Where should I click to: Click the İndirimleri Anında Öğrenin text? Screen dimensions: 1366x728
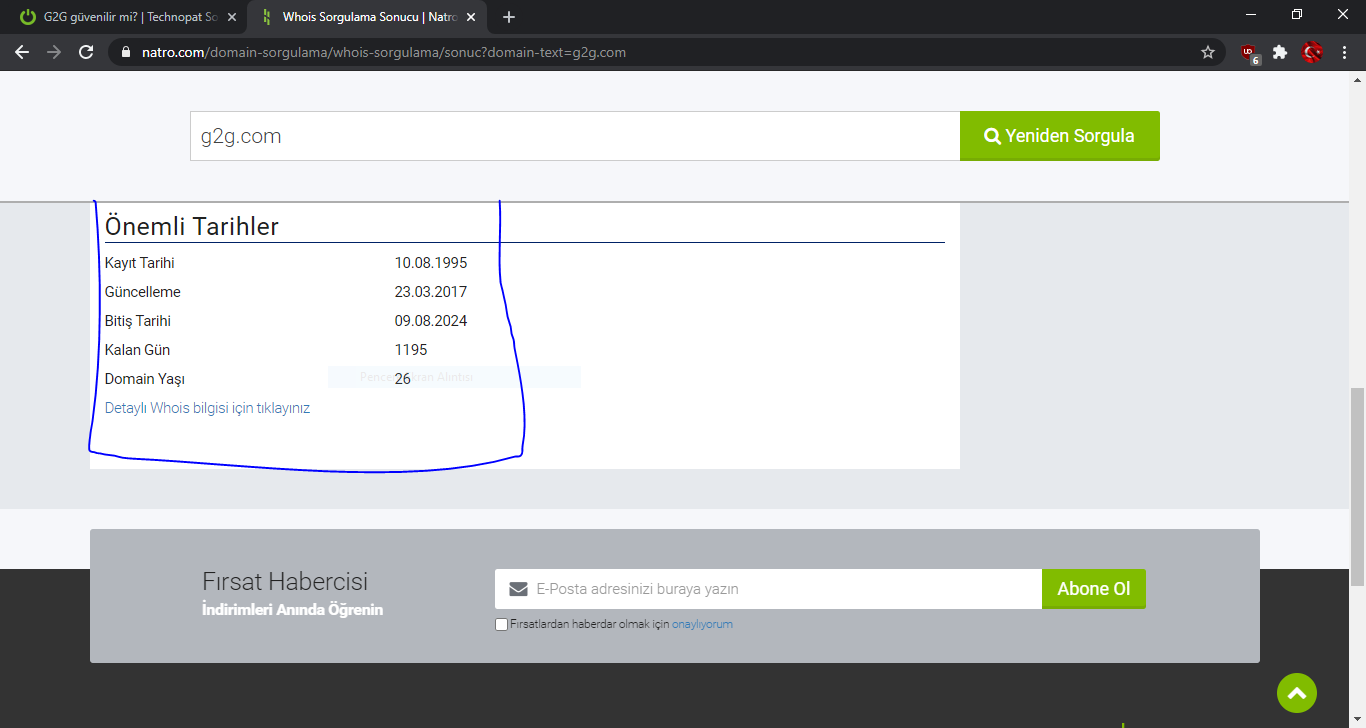pyautogui.click(x=292, y=609)
